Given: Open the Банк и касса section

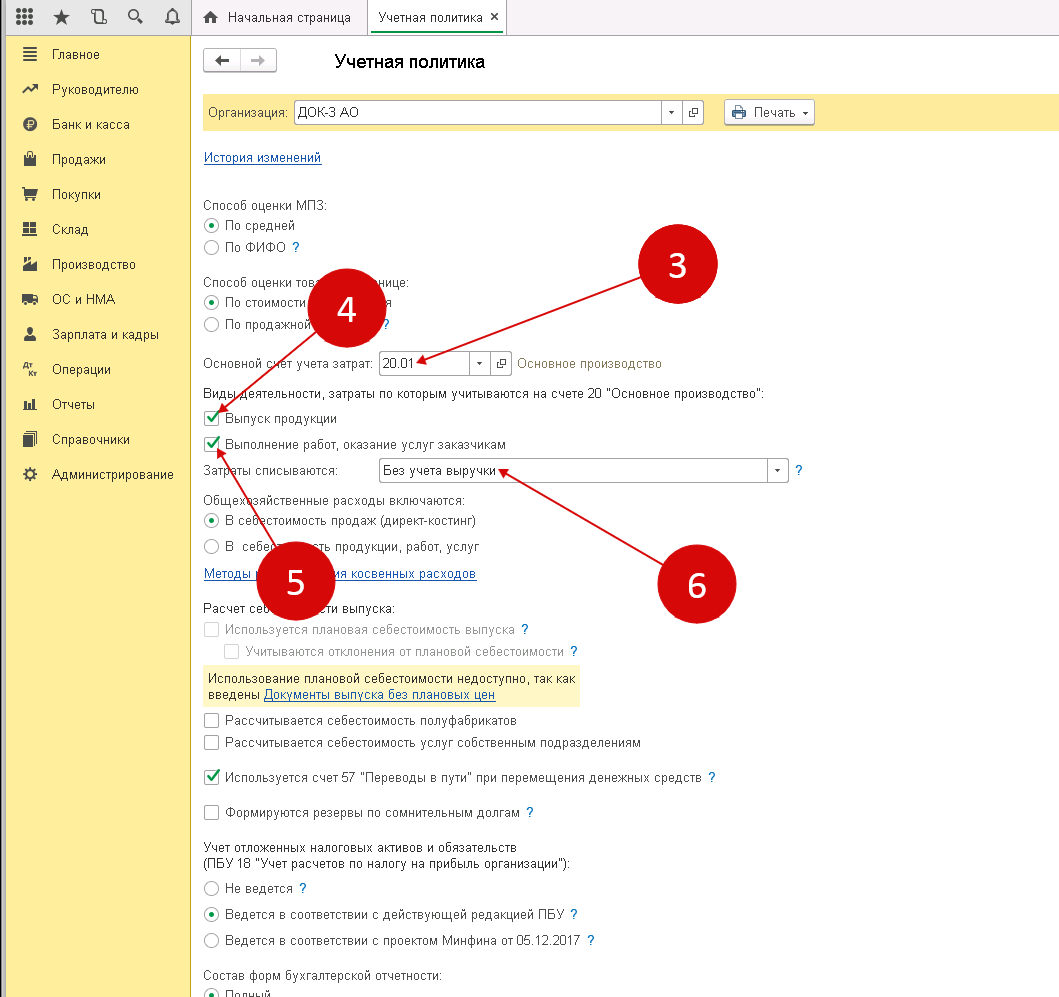Looking at the screenshot, I should (x=90, y=125).
